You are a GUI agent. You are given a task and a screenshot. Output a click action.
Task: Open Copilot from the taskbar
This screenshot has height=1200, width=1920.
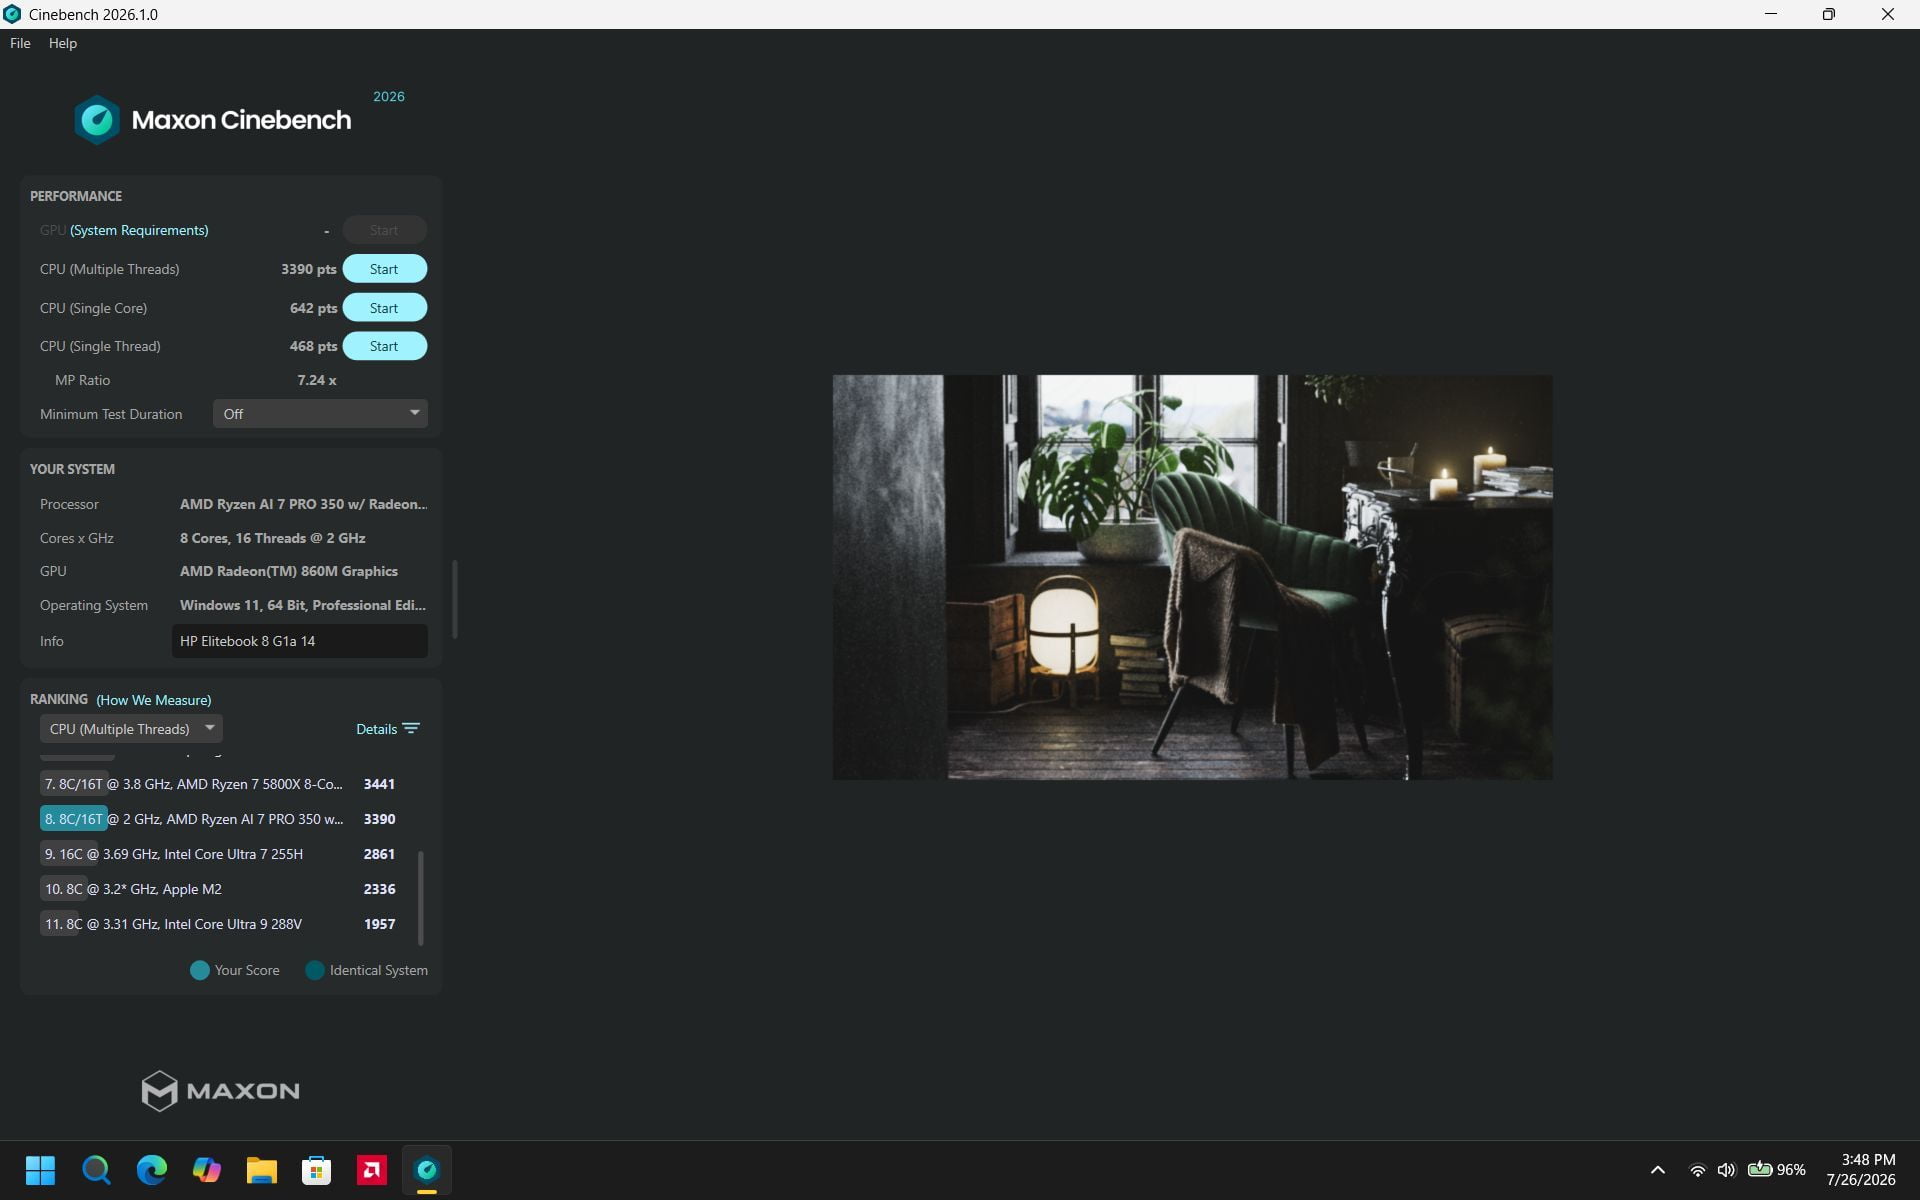206,1170
